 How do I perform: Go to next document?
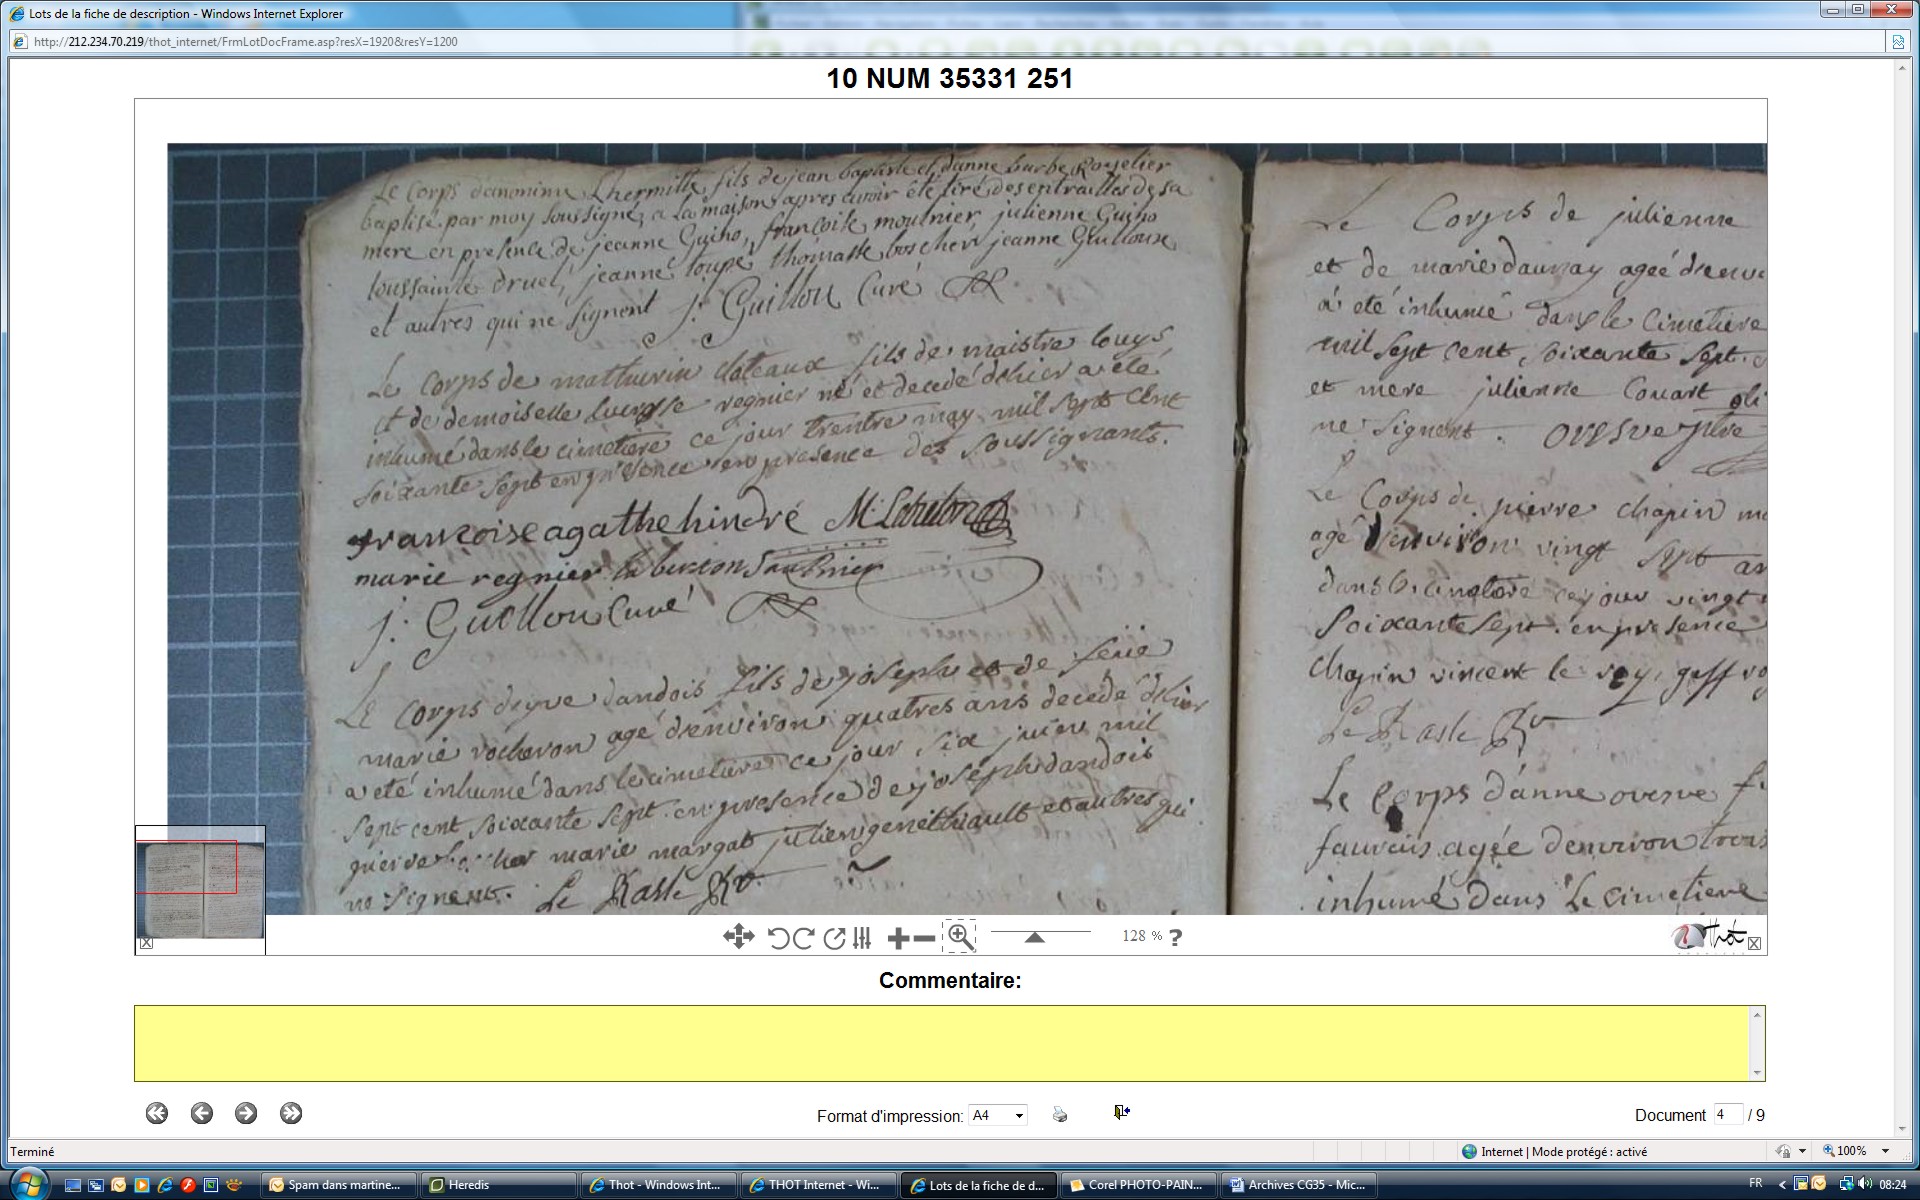click(x=246, y=1113)
